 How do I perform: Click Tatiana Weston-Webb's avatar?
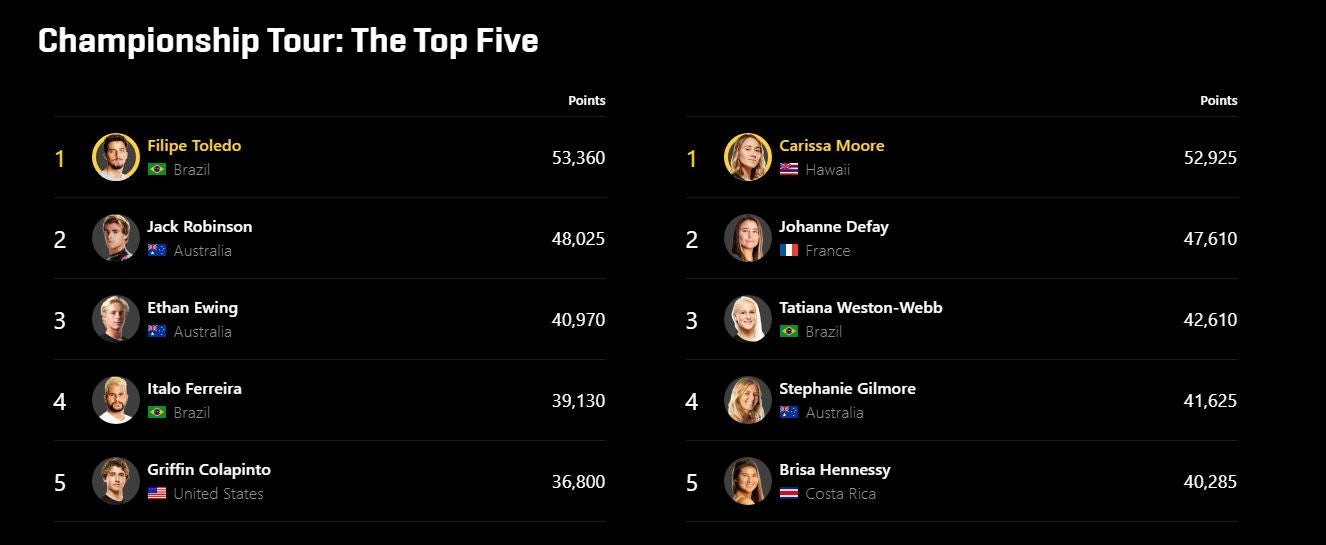[x=748, y=319]
